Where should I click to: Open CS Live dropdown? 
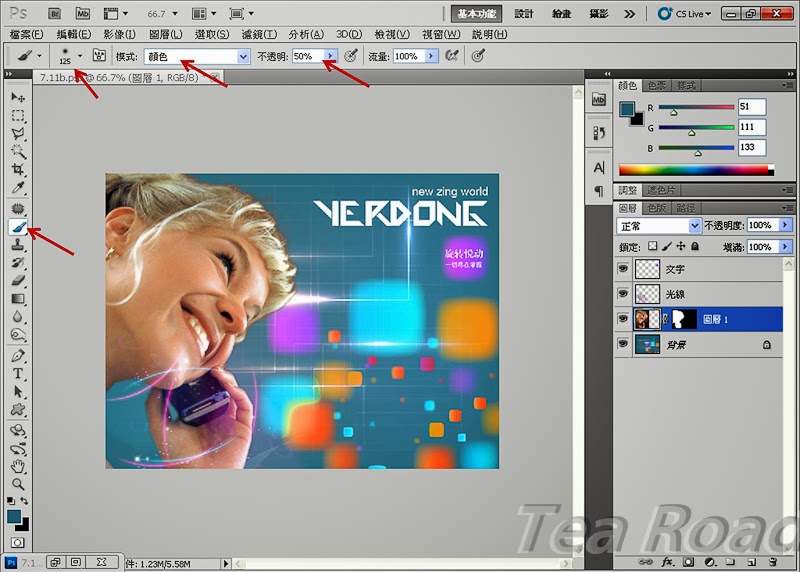[x=685, y=14]
